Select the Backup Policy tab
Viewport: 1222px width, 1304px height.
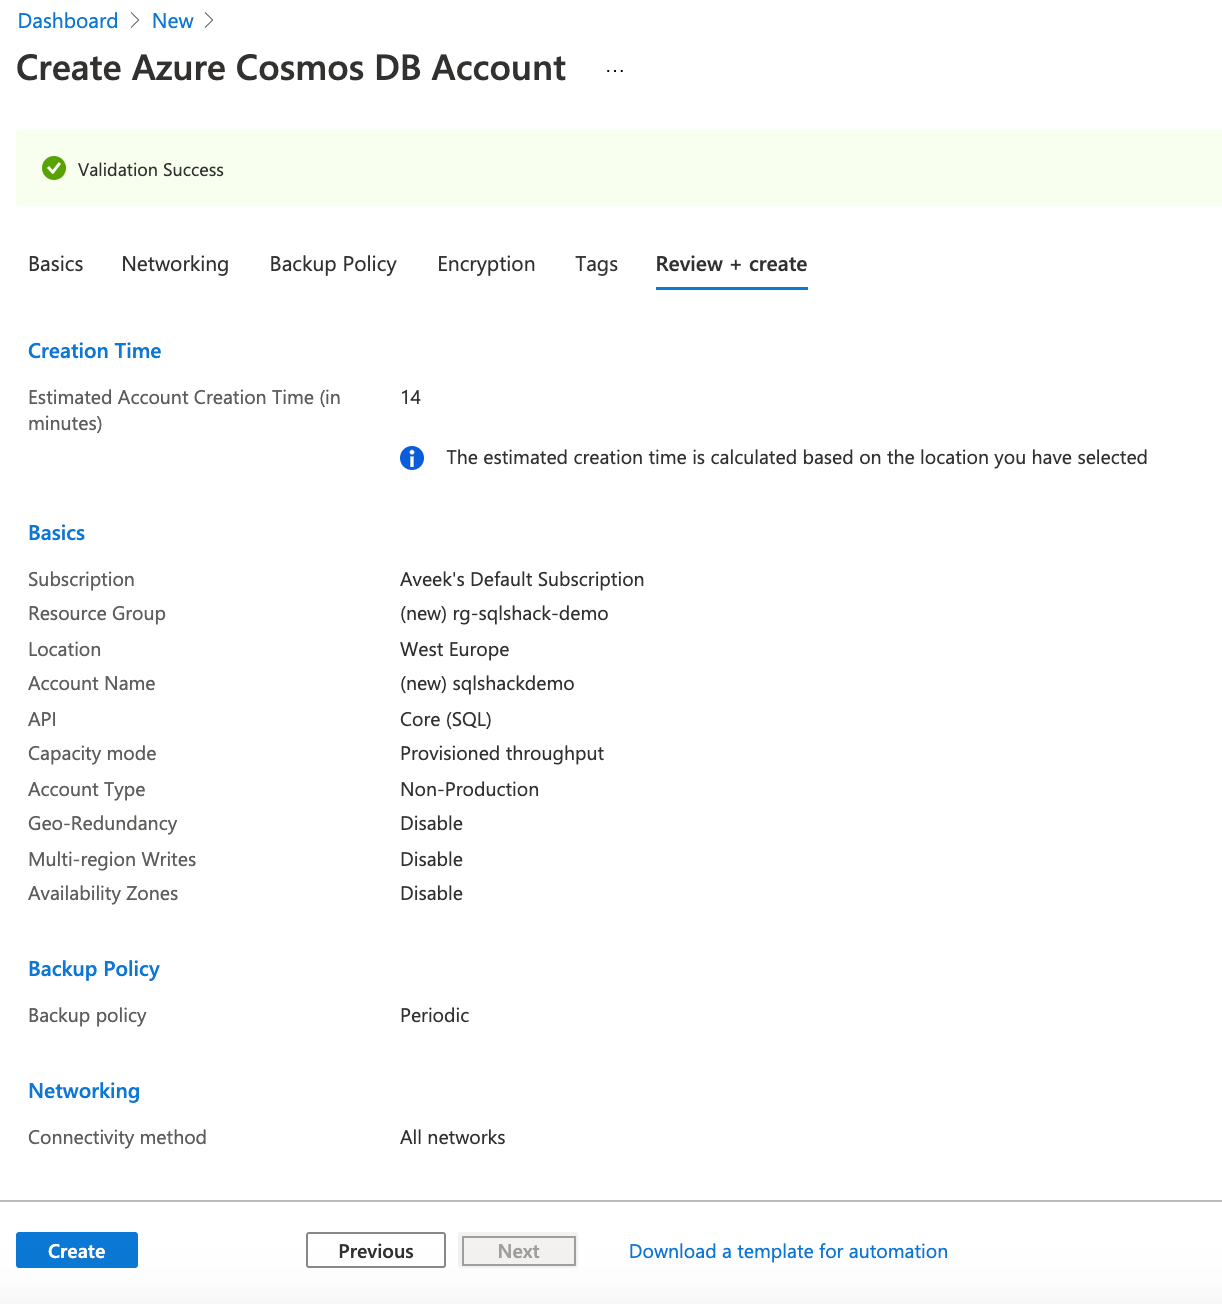click(x=333, y=264)
